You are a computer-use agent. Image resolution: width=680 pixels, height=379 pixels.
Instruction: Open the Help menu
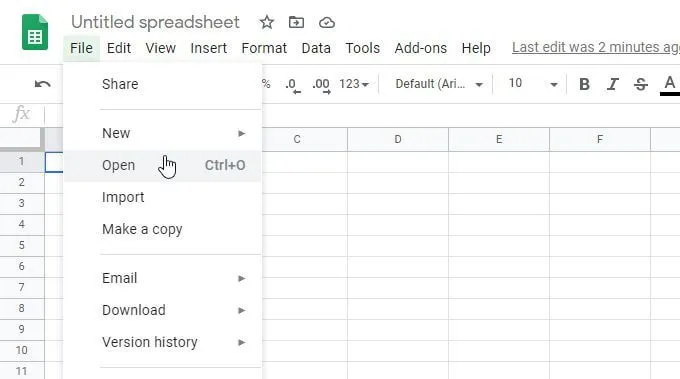(x=476, y=48)
